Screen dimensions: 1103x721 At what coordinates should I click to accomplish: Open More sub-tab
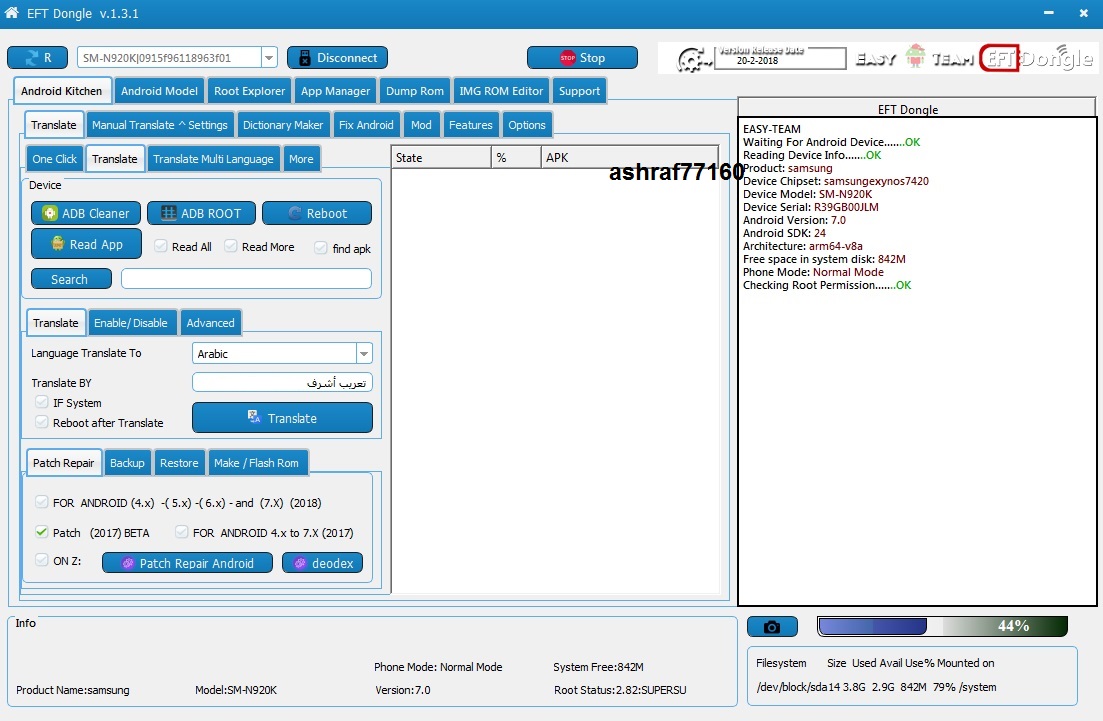301,159
